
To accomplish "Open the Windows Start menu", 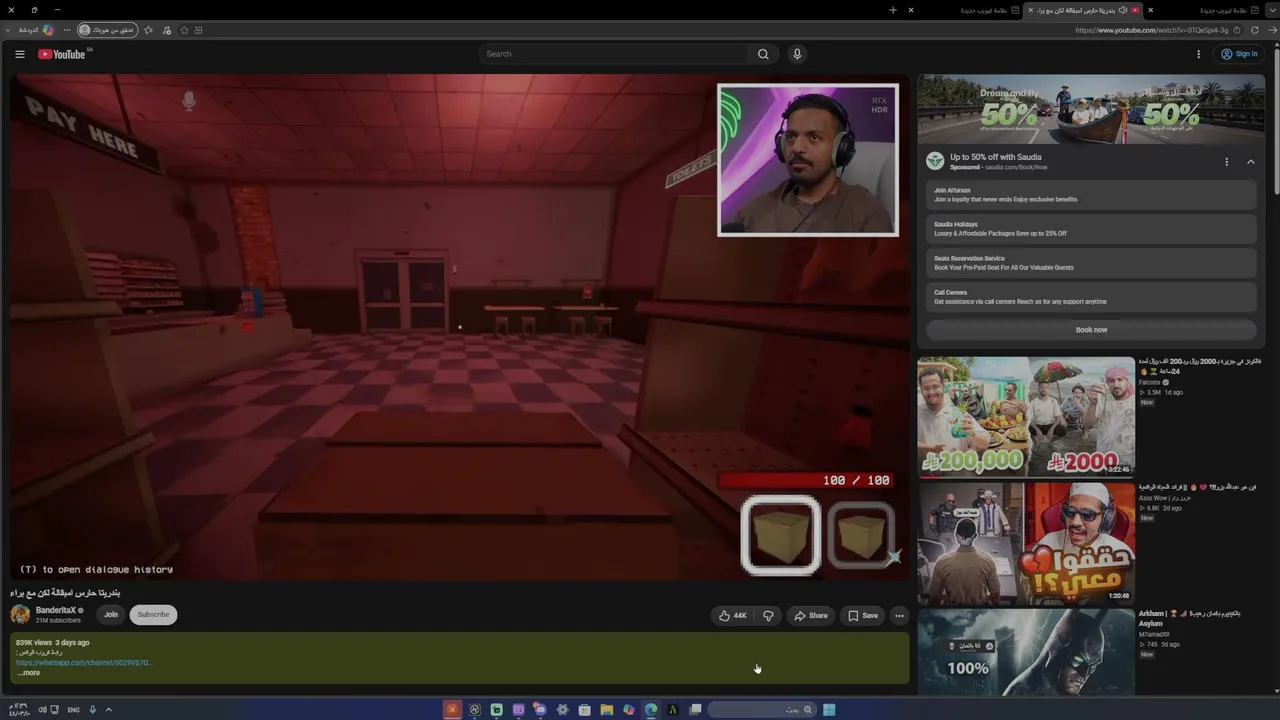I will click(x=829, y=710).
